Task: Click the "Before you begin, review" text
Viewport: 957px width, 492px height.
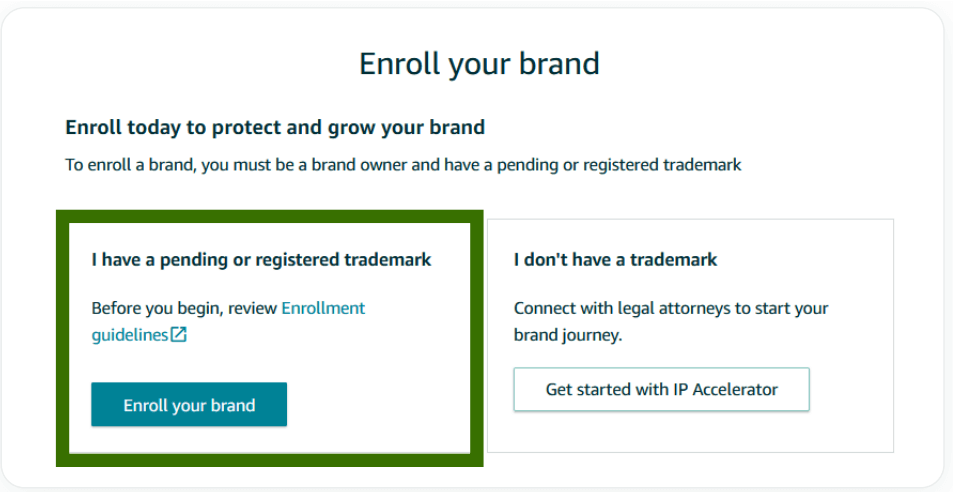Action: [x=184, y=308]
